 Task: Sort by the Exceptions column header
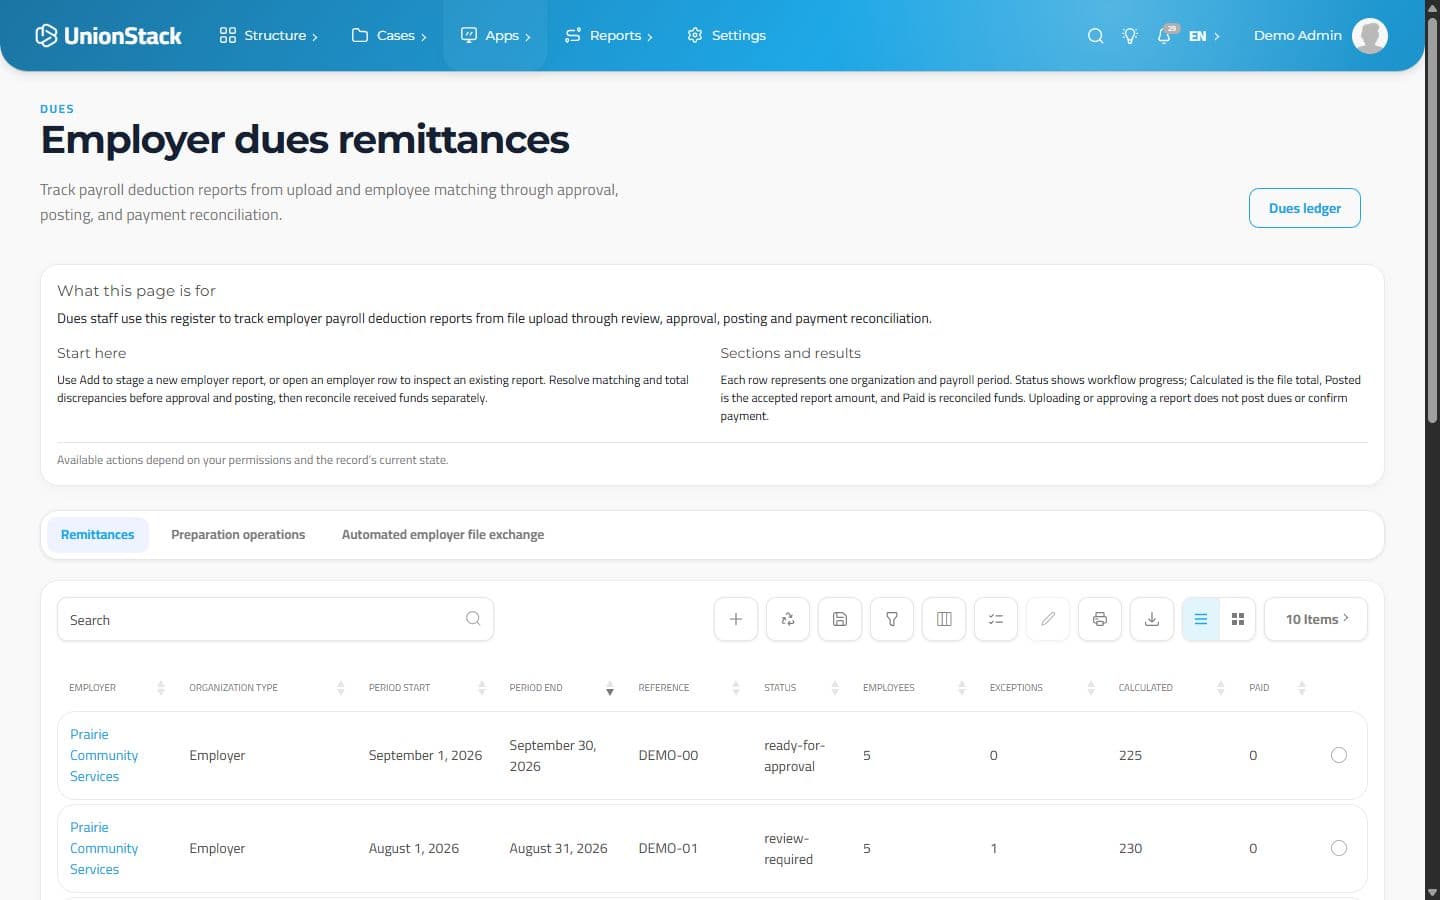click(x=1042, y=688)
